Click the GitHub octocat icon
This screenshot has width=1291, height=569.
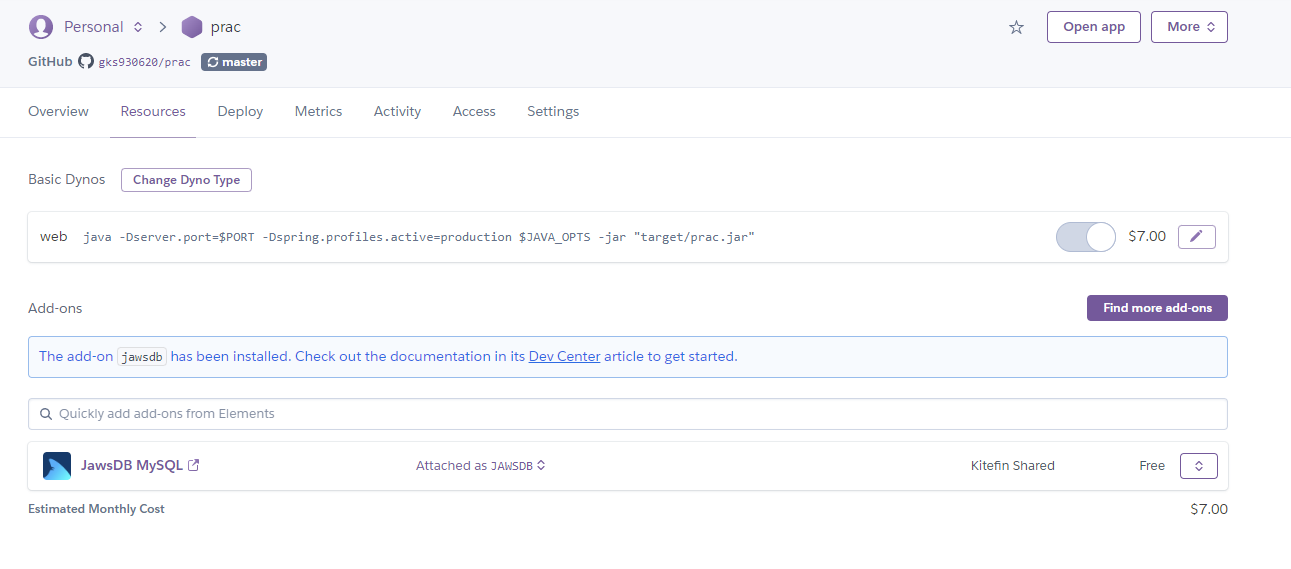click(86, 62)
